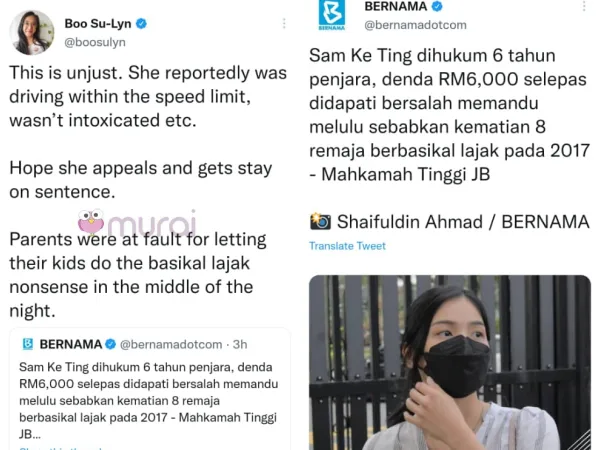Click the verified badge next to BERNAMA header
Image resolution: width=600 pixels, height=450 pixels.
point(437,6)
